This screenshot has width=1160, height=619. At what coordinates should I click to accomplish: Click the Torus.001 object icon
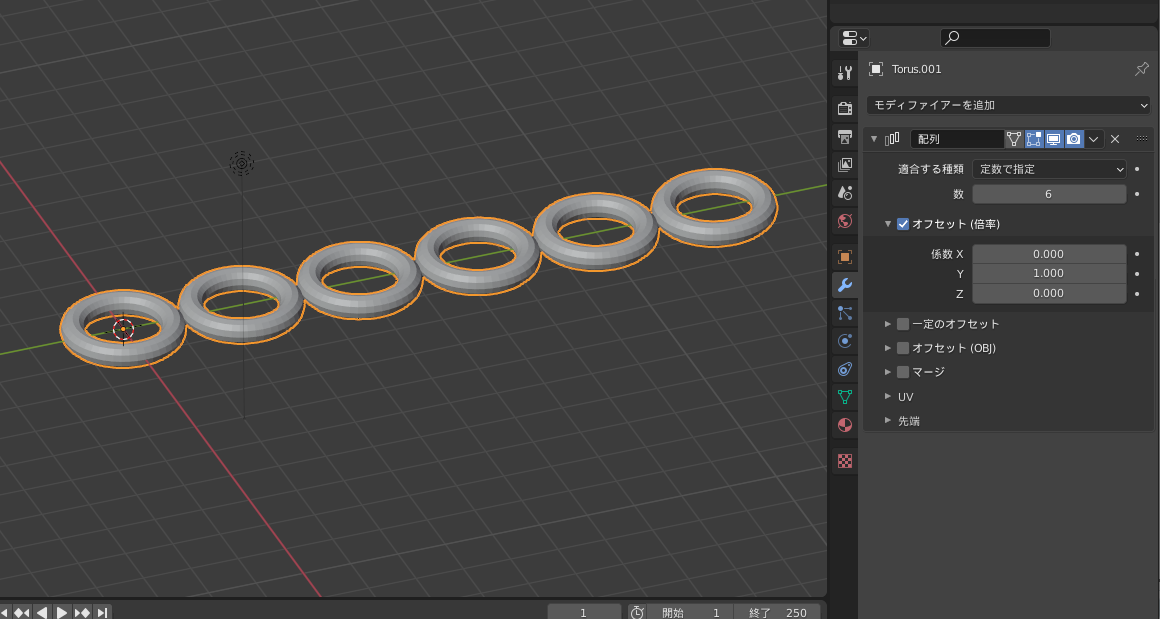point(876,69)
